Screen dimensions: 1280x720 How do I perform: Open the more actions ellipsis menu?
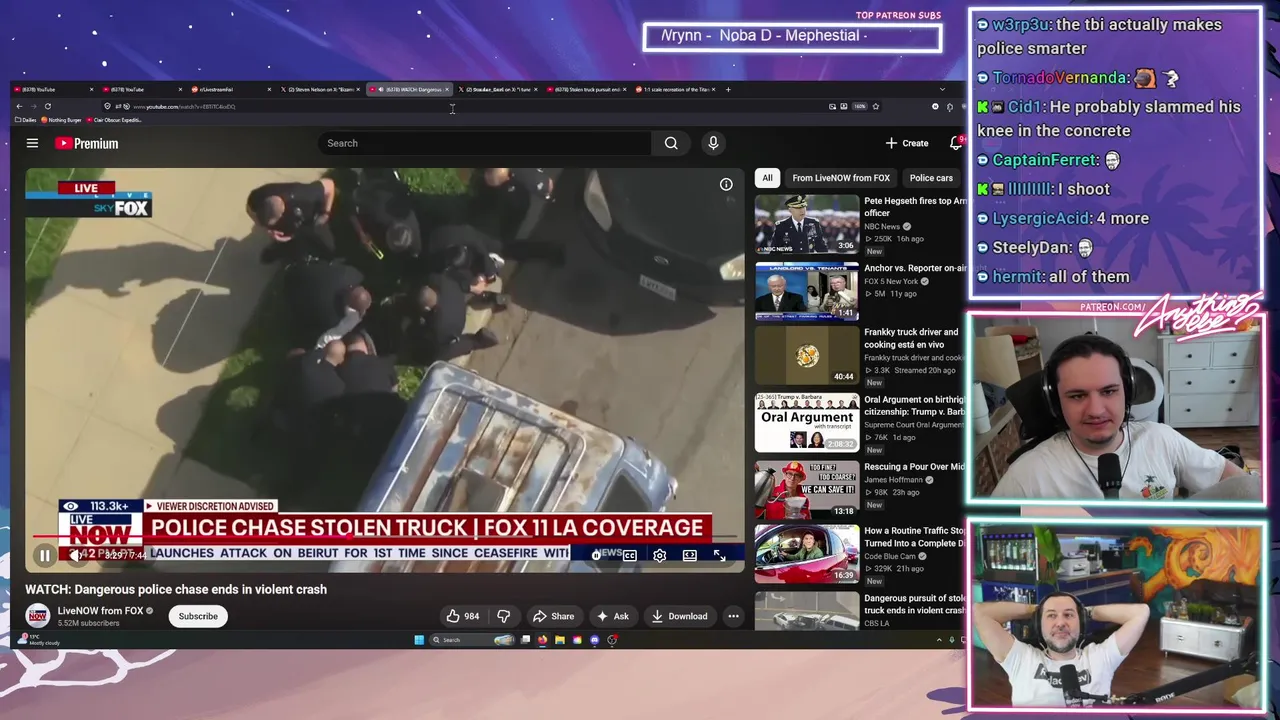tap(733, 616)
